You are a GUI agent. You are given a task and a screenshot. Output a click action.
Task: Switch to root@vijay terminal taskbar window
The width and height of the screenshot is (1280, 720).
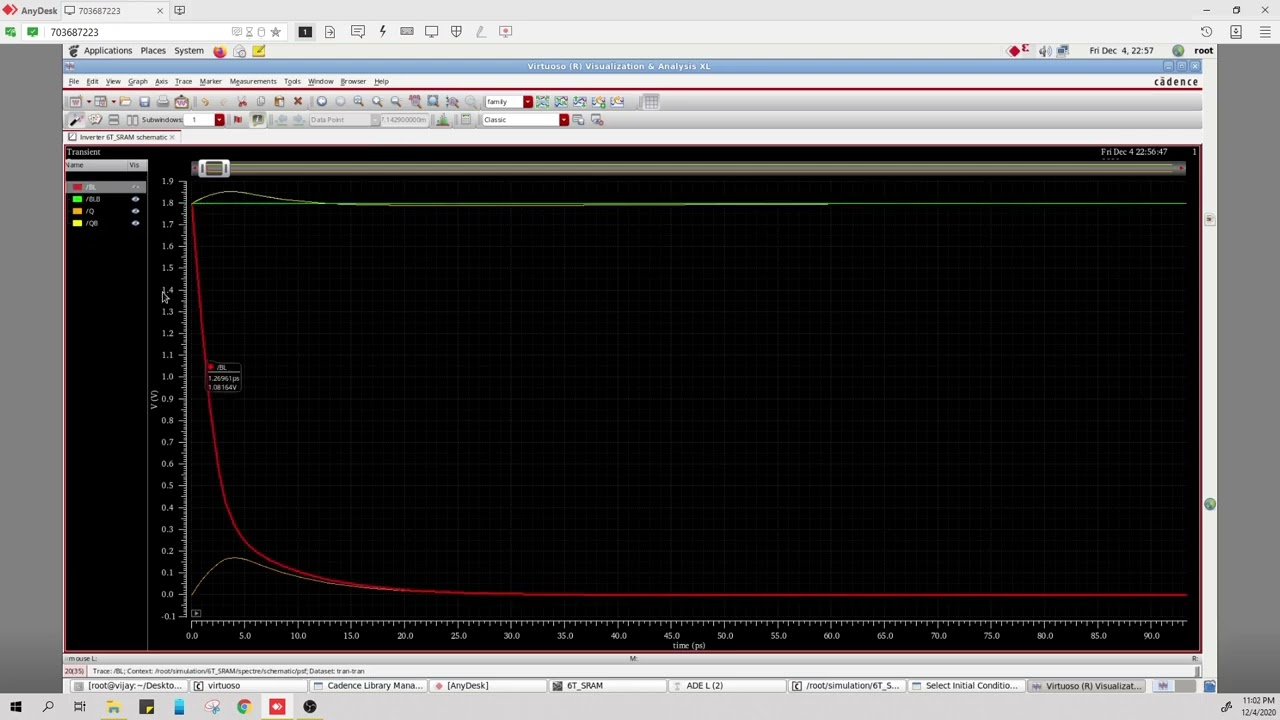tap(129, 686)
